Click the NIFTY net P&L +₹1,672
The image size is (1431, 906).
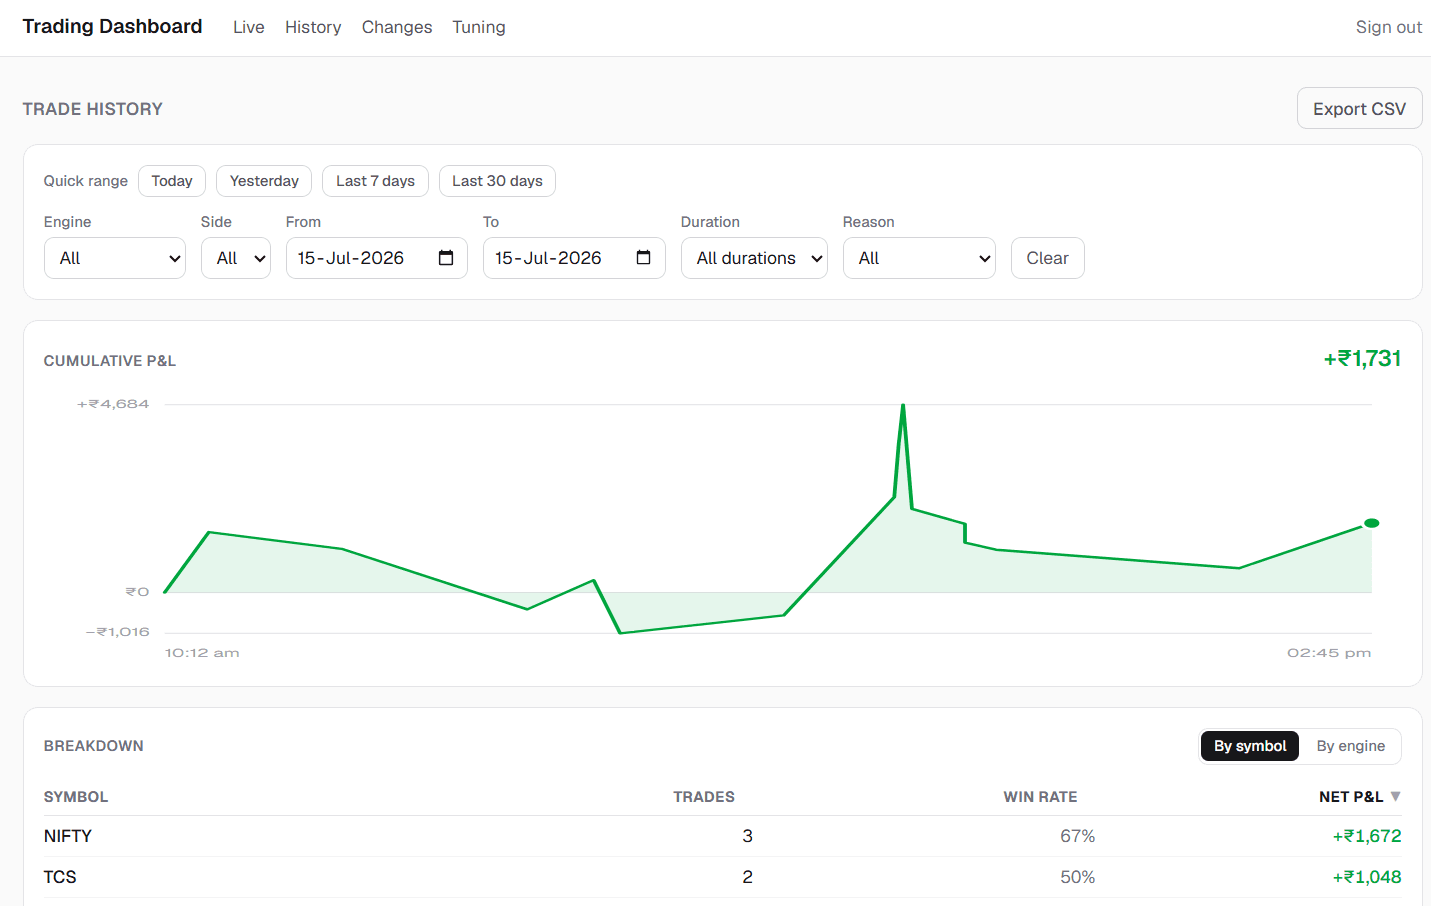[1367, 836]
